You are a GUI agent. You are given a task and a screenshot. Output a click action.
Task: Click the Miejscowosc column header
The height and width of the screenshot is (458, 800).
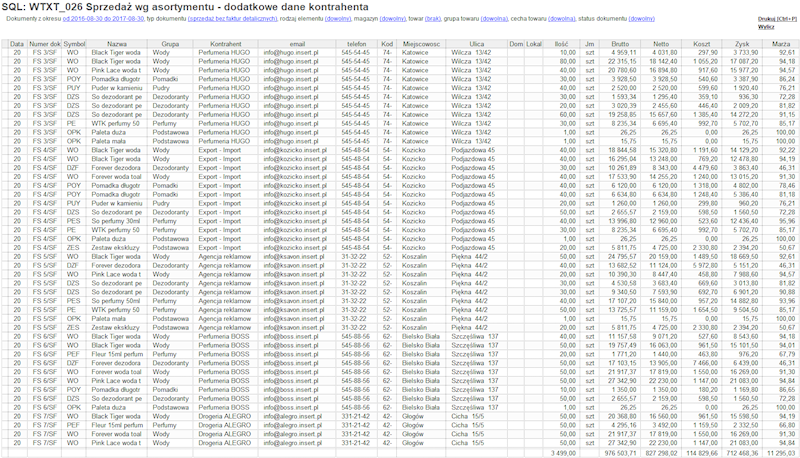421,44
